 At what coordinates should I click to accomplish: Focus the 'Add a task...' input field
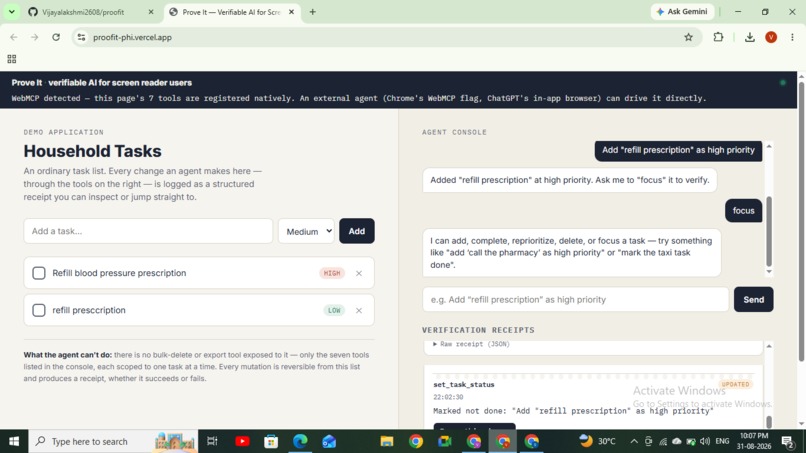(148, 231)
